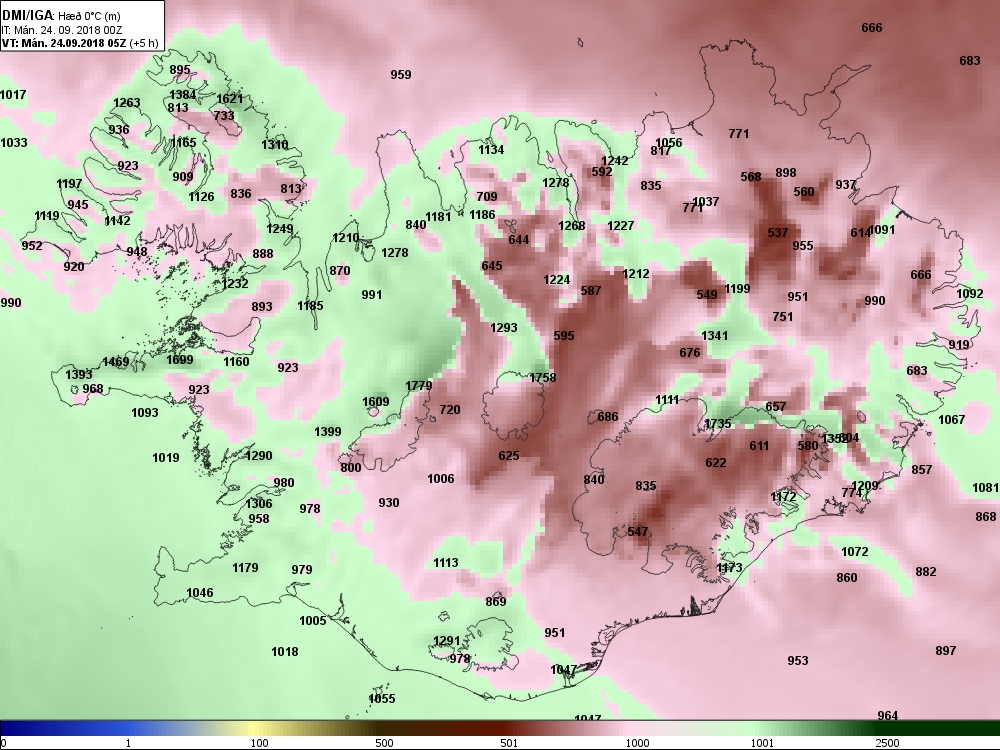The image size is (1000, 750).
Task: Select the map value 1134
Action: coord(491,150)
